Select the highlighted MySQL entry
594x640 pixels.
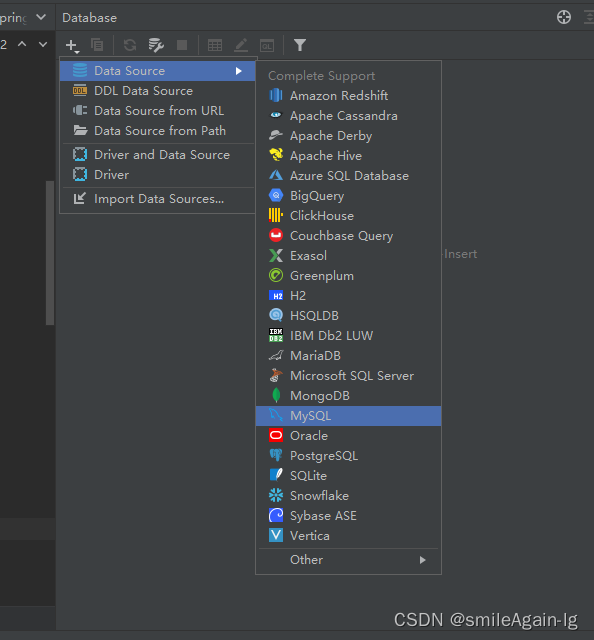(348, 416)
